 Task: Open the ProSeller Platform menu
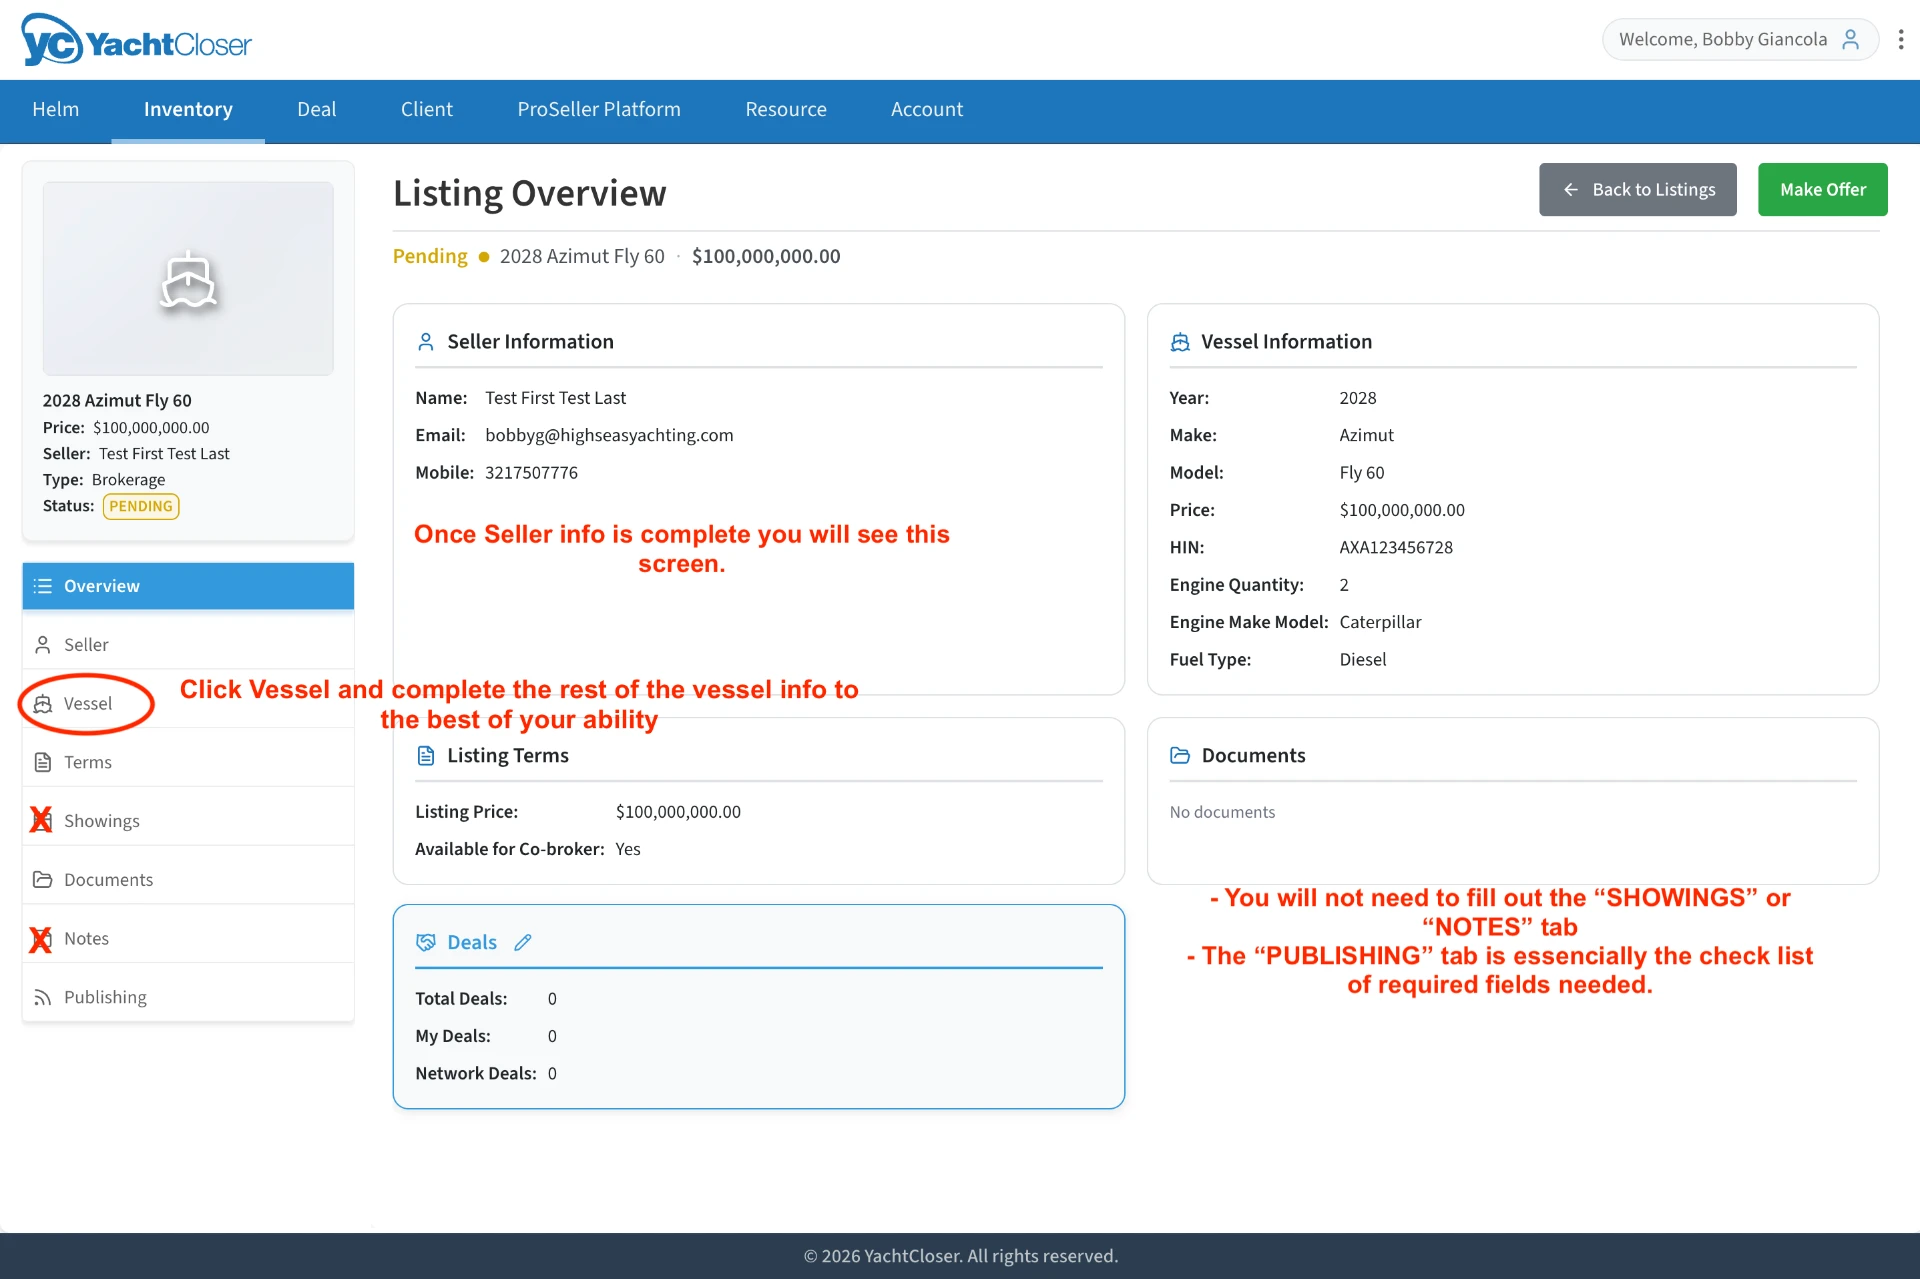599,109
